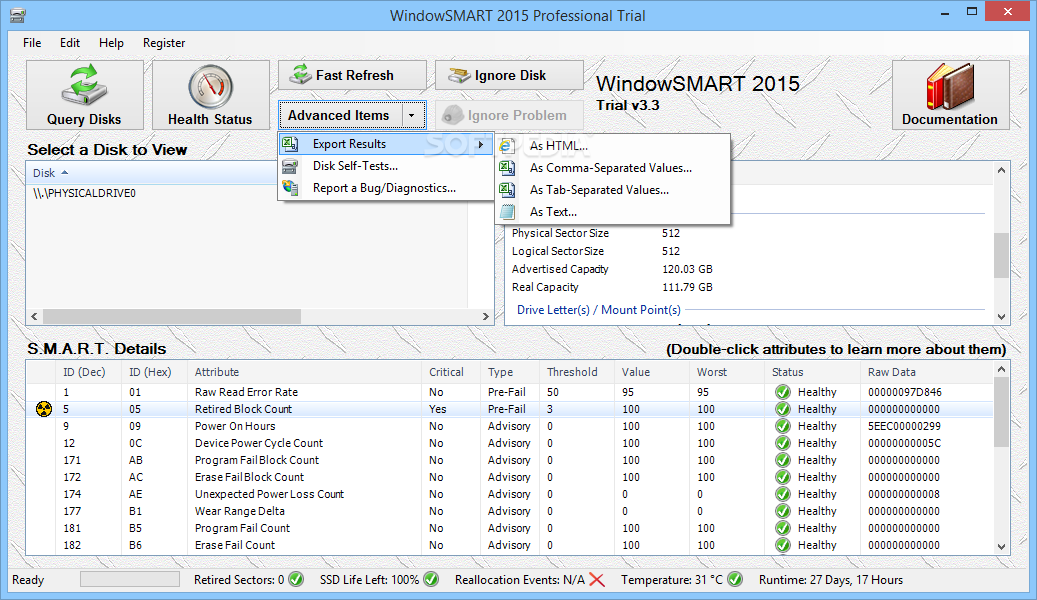
Task: Click Fast Refresh button
Action: coord(352,75)
